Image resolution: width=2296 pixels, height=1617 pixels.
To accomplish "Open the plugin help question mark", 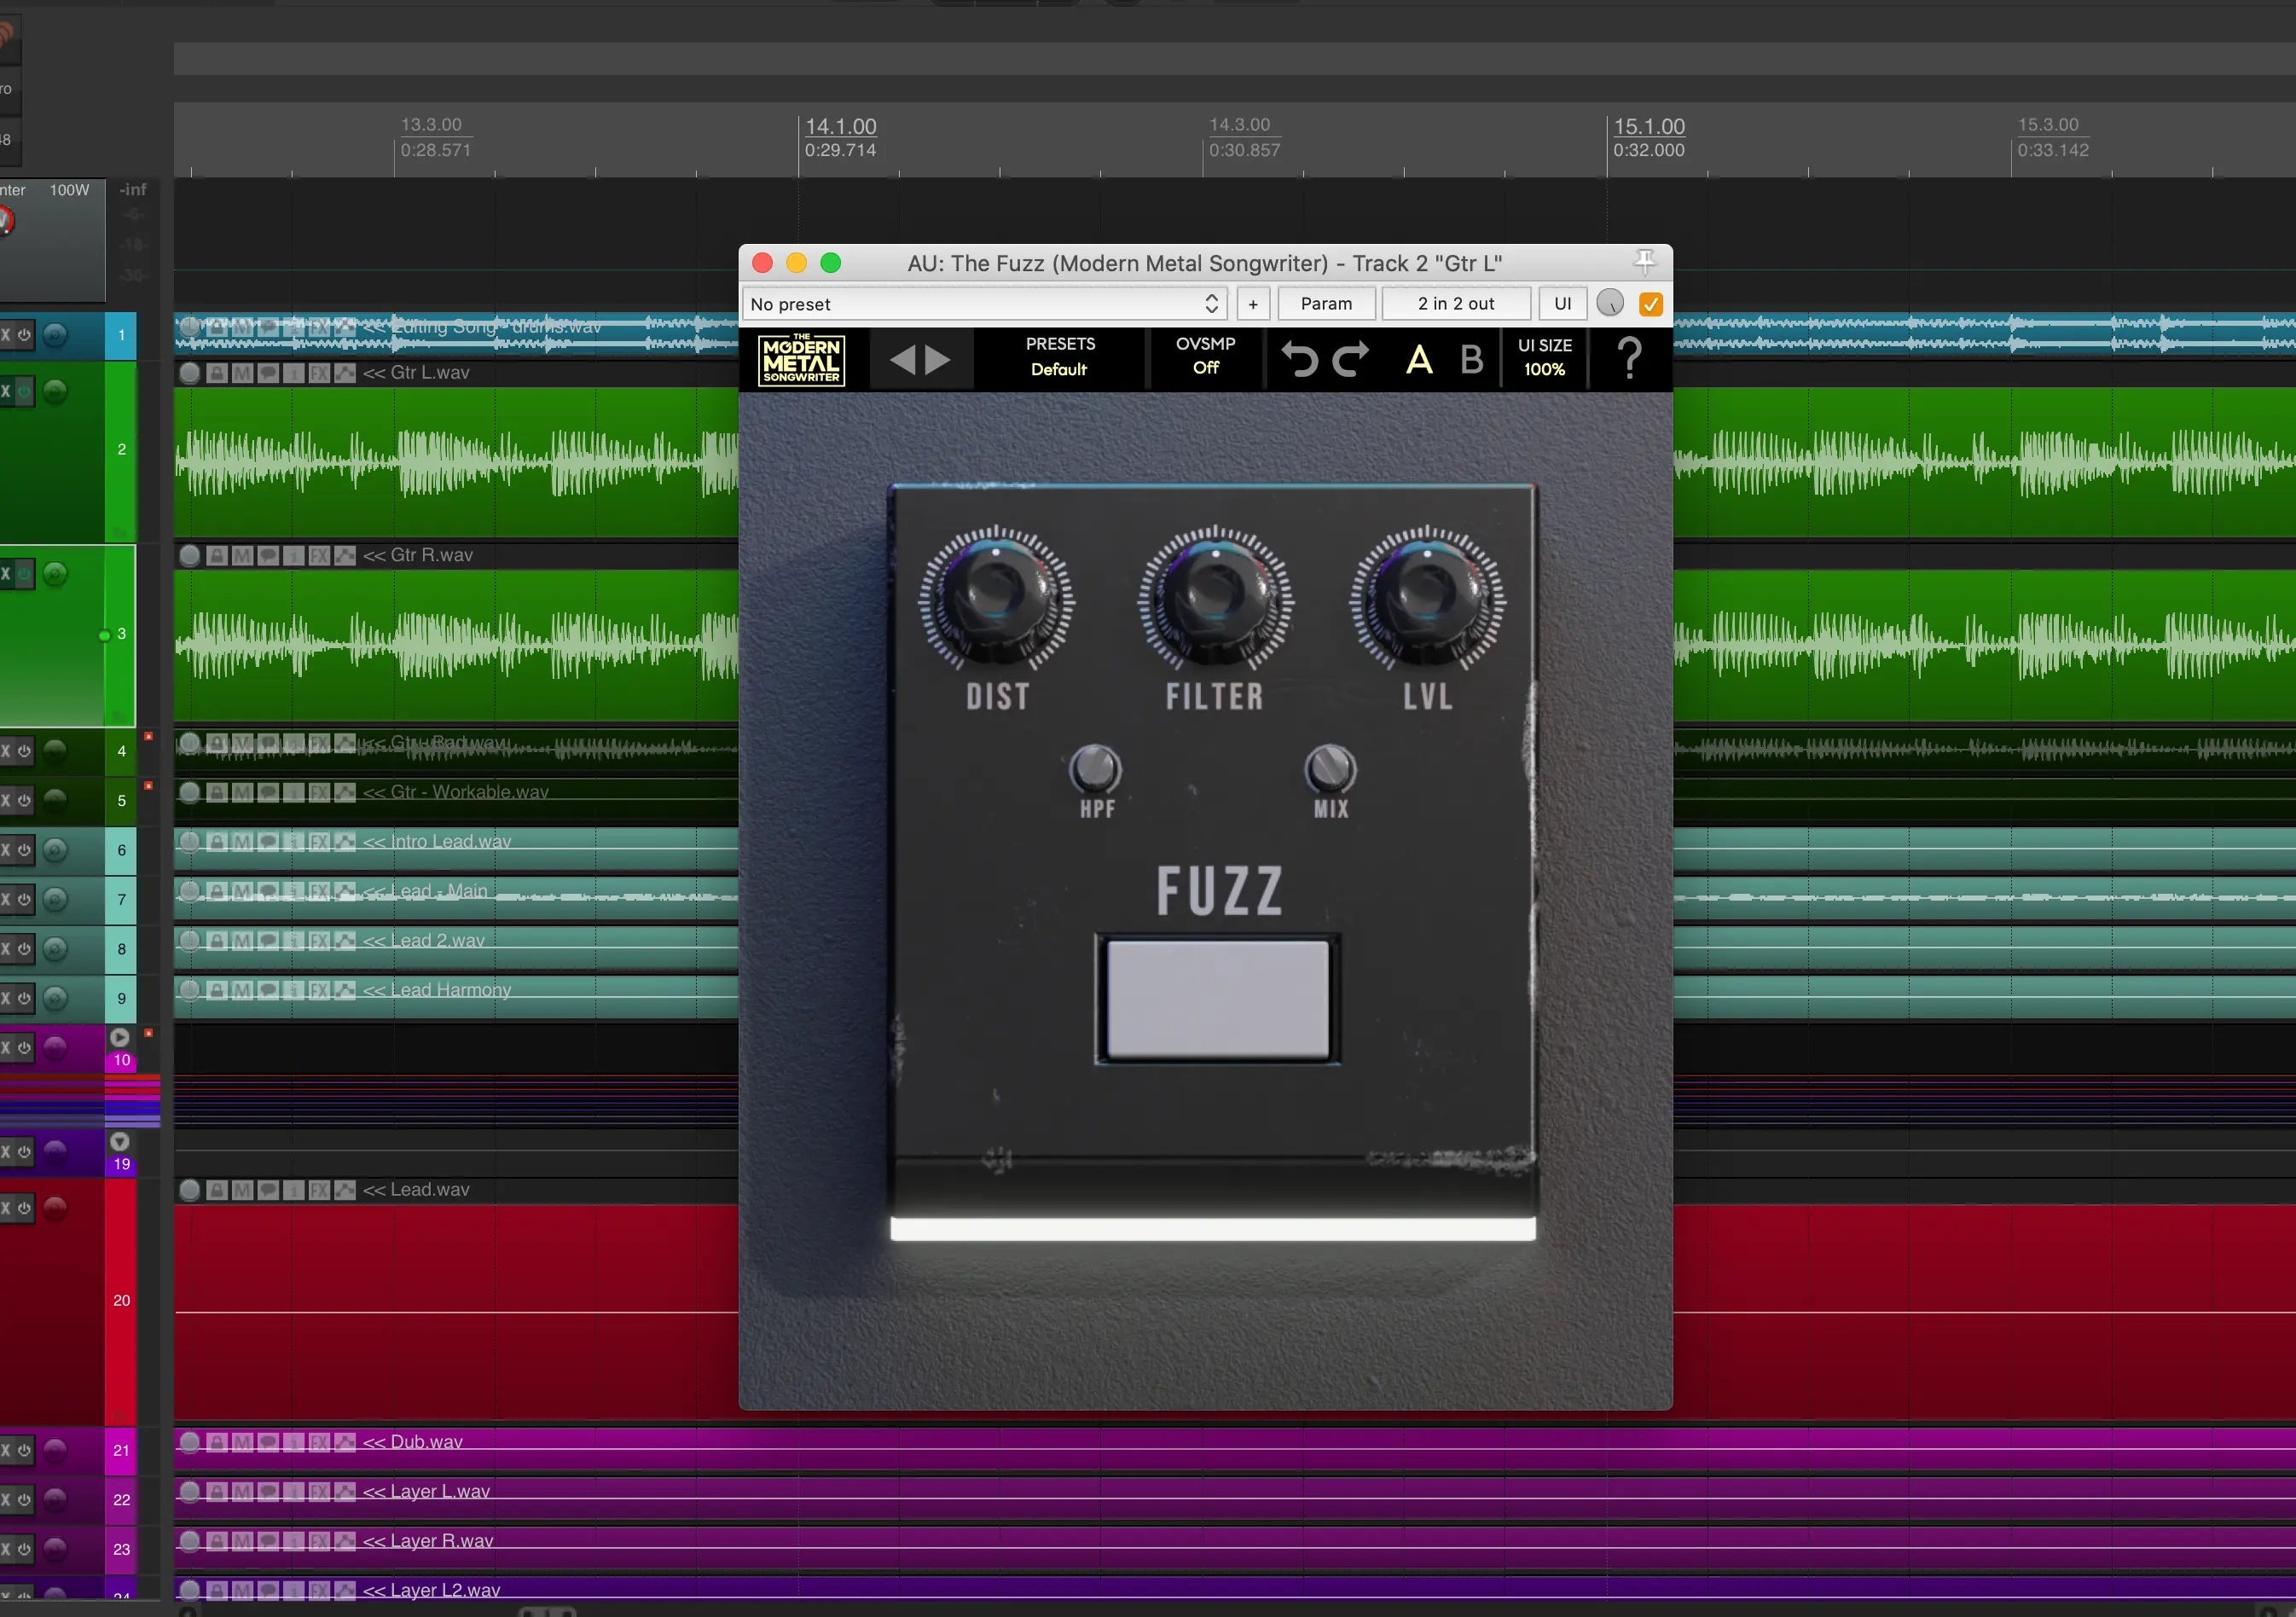I will [x=1629, y=358].
